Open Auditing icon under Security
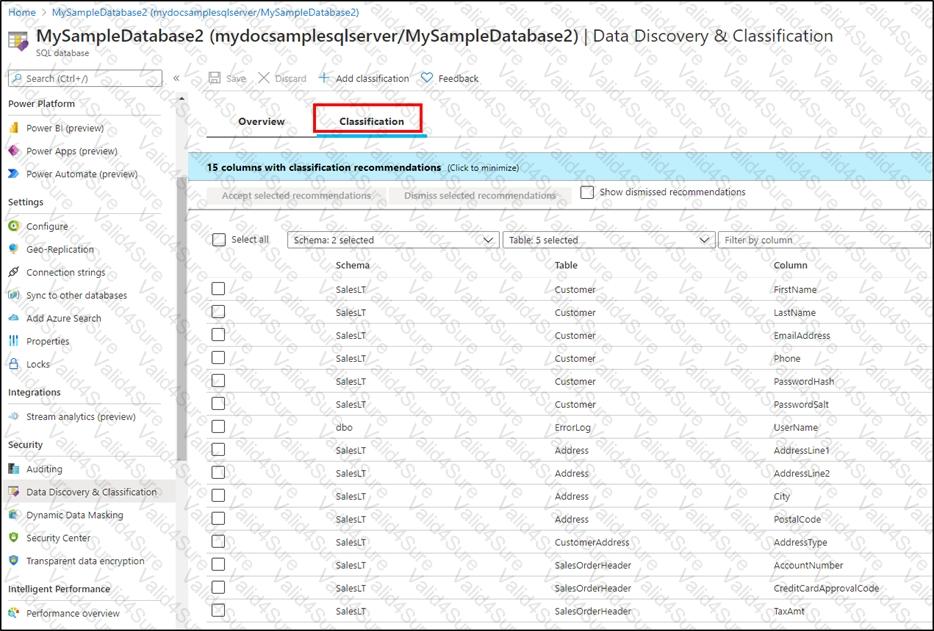This screenshot has width=934, height=631. pos(14,469)
